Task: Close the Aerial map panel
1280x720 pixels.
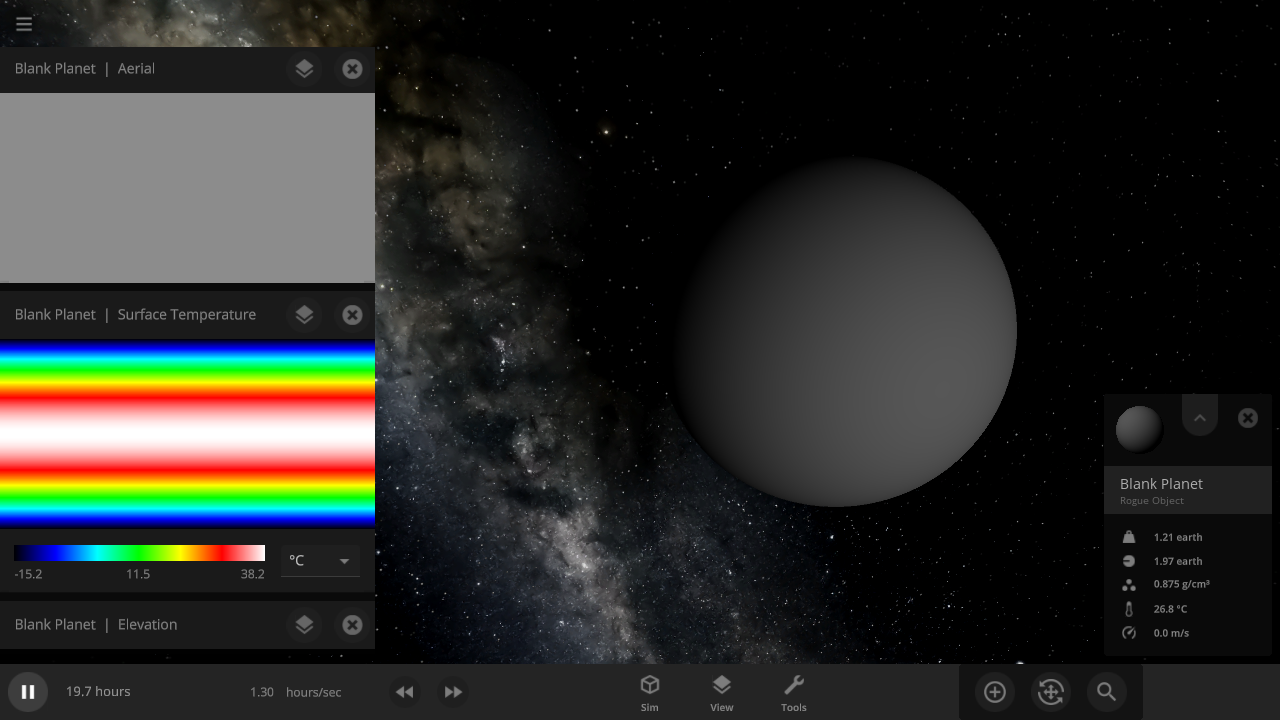Action: point(352,69)
